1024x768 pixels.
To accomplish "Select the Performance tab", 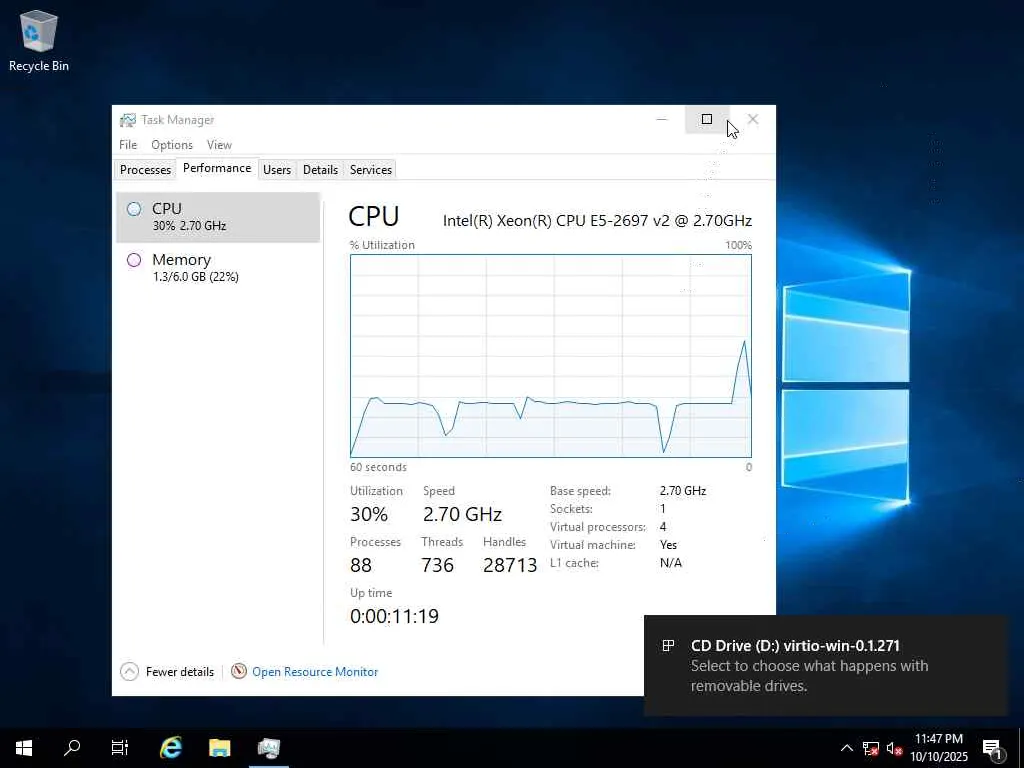I will pos(217,168).
